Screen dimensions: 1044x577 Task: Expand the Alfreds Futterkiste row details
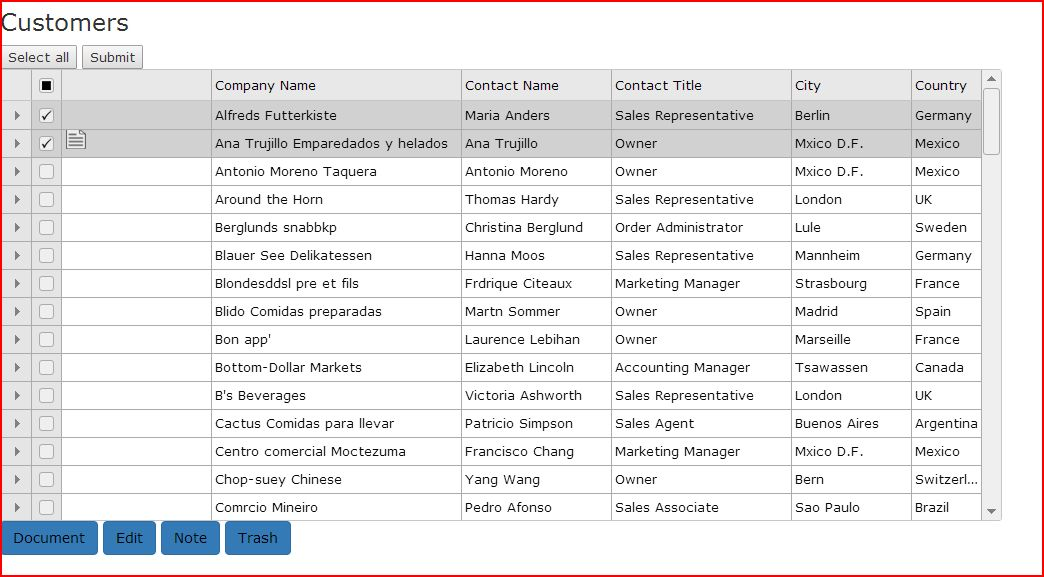(17, 116)
